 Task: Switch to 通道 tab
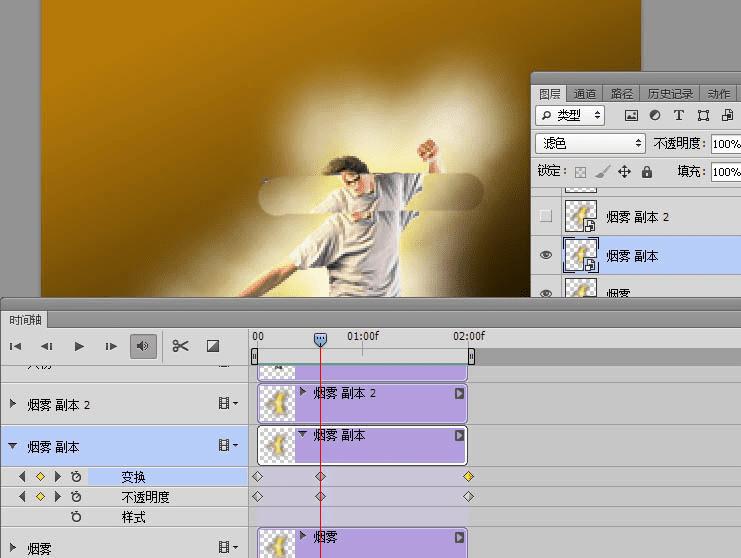tap(585, 94)
